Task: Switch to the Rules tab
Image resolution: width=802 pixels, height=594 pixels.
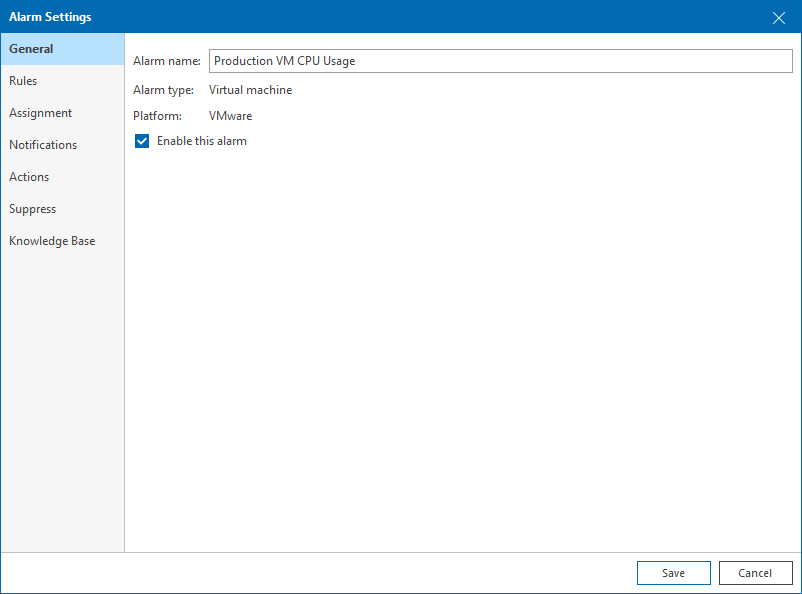Action: coord(62,81)
